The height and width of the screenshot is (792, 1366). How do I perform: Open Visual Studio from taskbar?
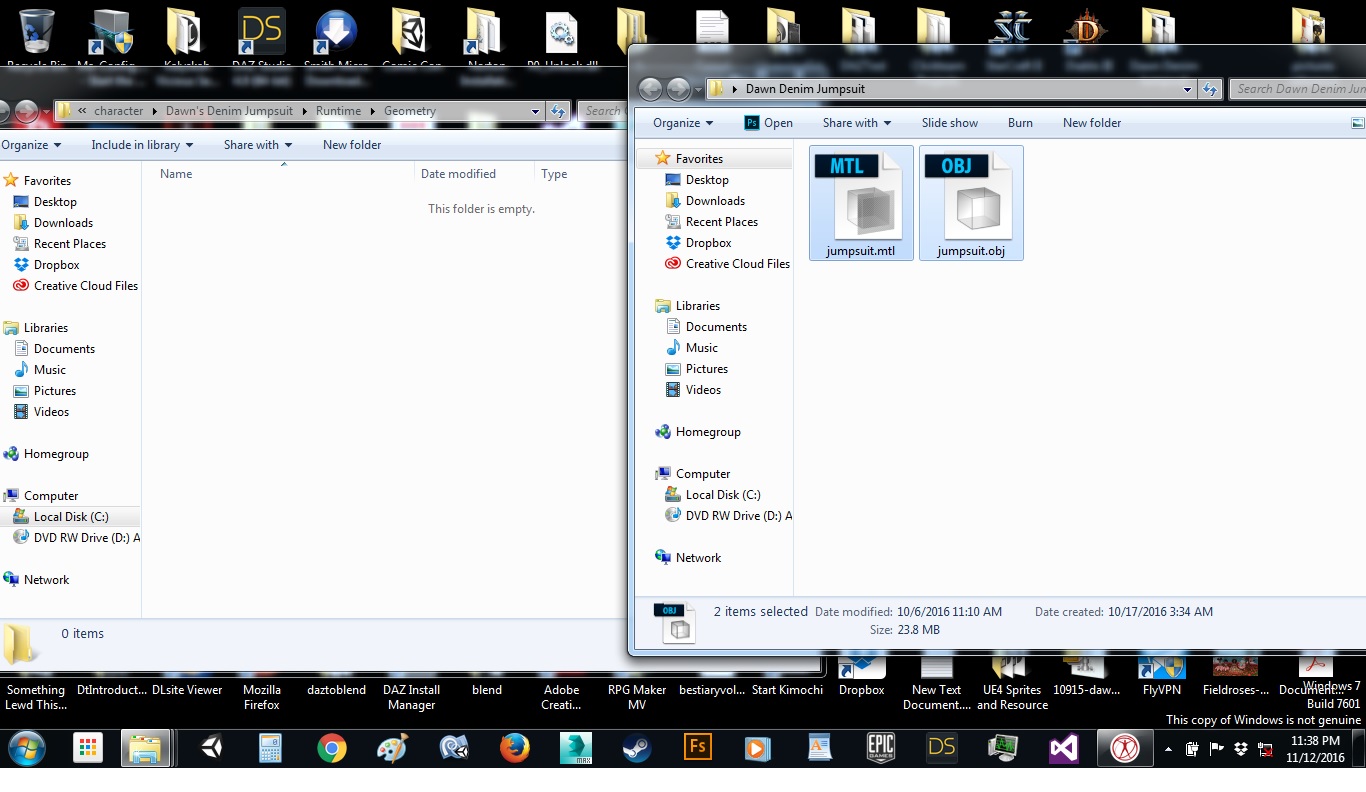(x=1063, y=748)
